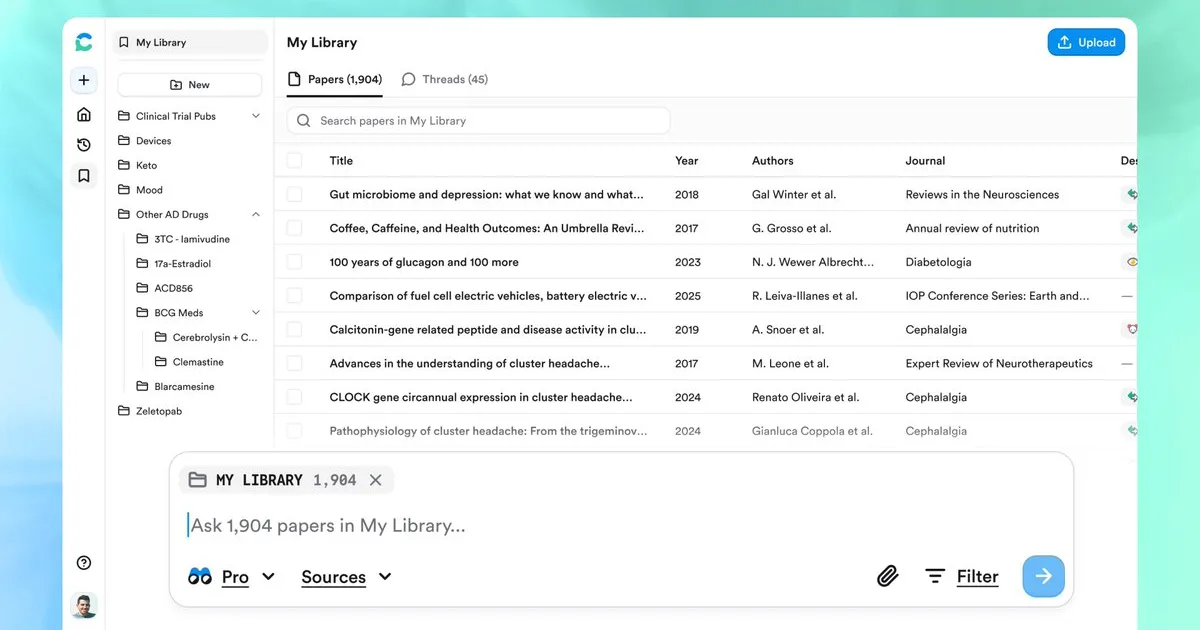
Task: Click the plus new-thread icon
Action: tap(84, 80)
